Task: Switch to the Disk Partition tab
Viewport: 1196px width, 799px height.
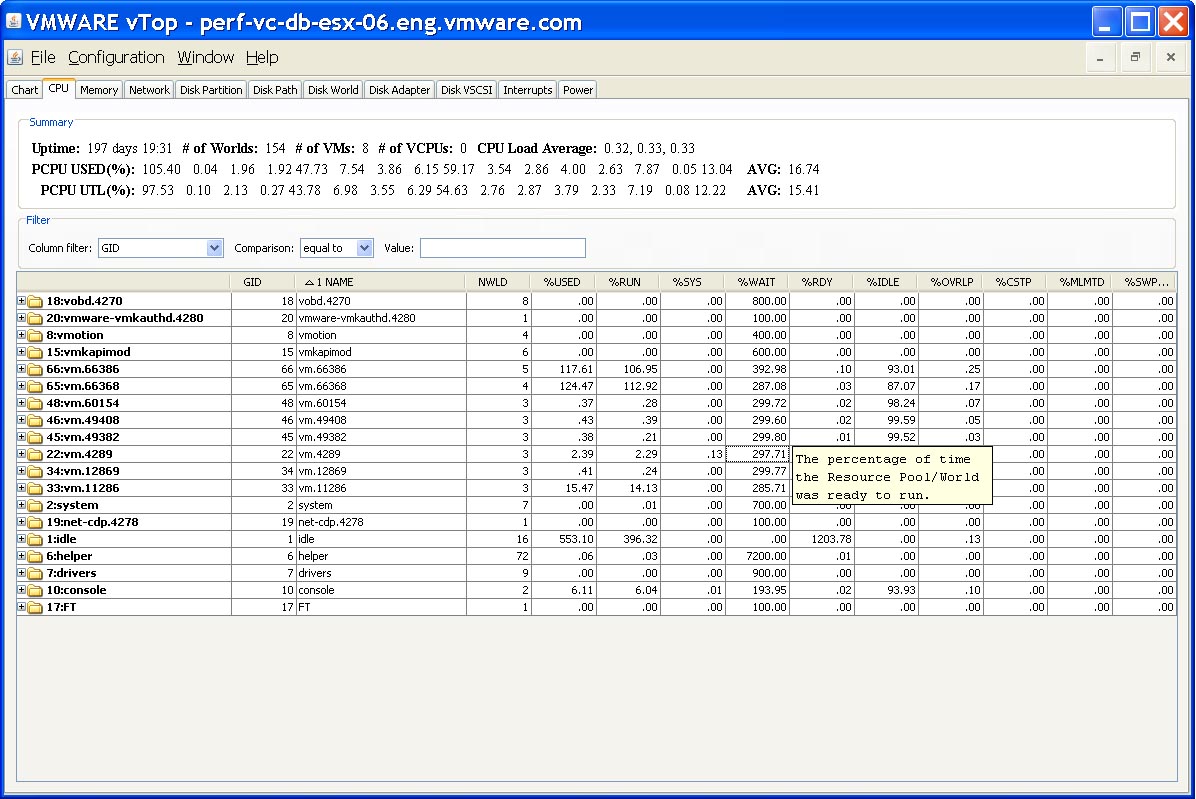Action: point(211,90)
